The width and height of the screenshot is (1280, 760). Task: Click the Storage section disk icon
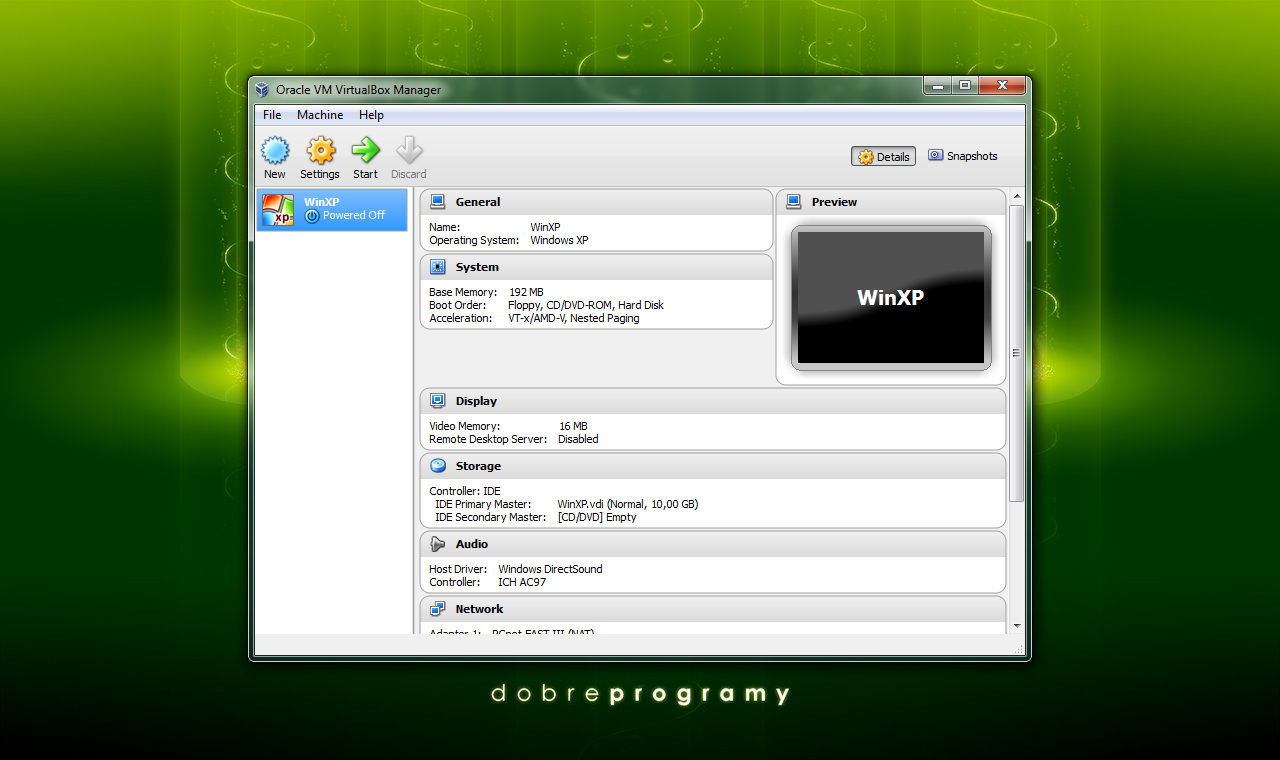437,466
